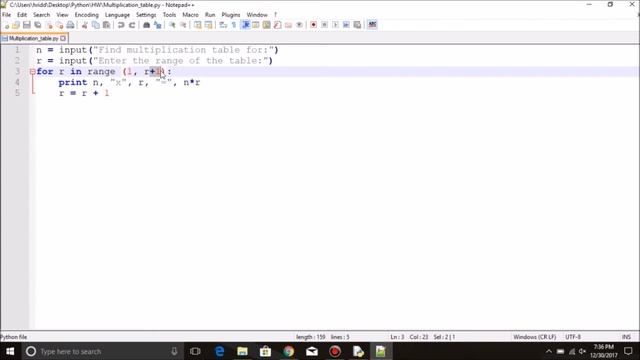Copy selection using the toolbar Copy icon
Screen dimensions: 640x360
96,25
